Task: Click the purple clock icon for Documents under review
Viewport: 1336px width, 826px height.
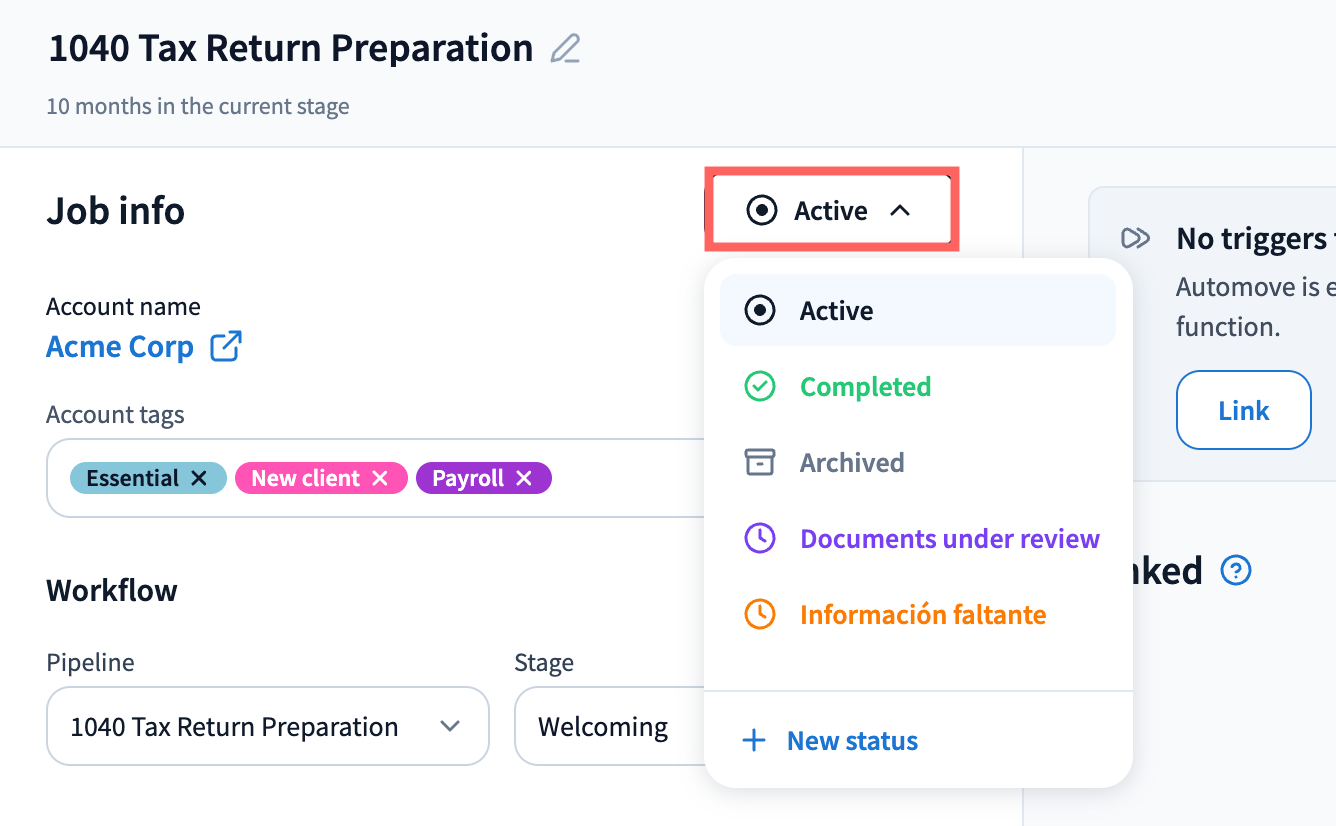Action: pyautogui.click(x=760, y=539)
